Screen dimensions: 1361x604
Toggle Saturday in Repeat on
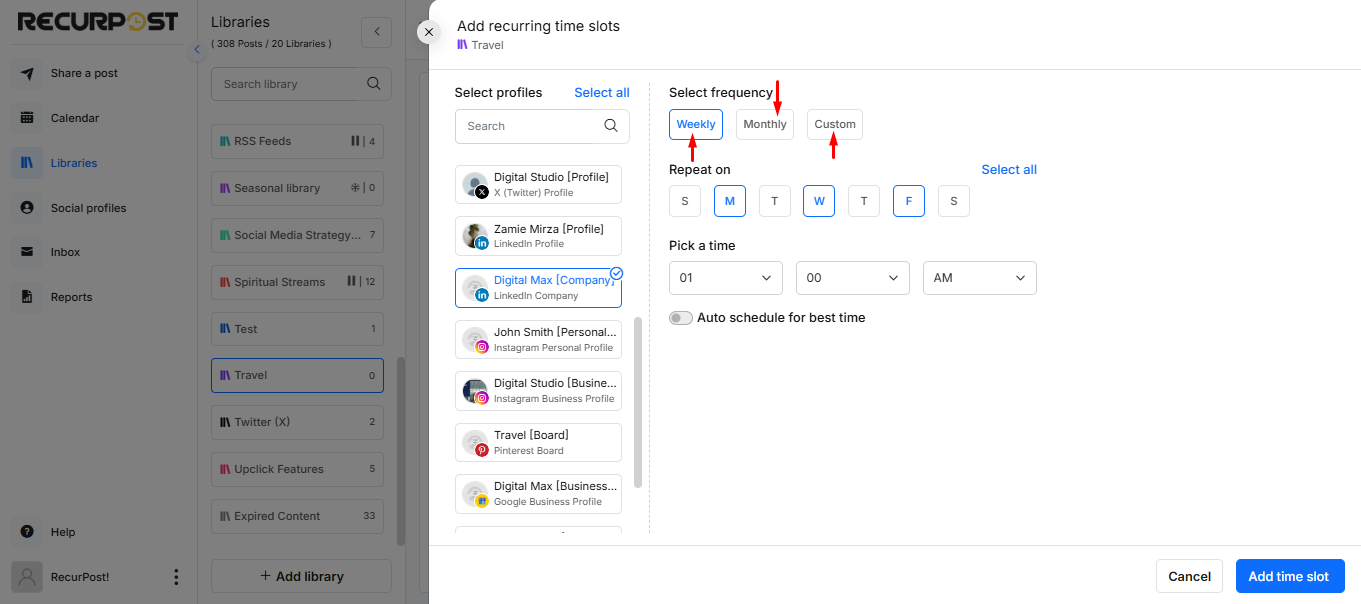pyautogui.click(x=954, y=201)
